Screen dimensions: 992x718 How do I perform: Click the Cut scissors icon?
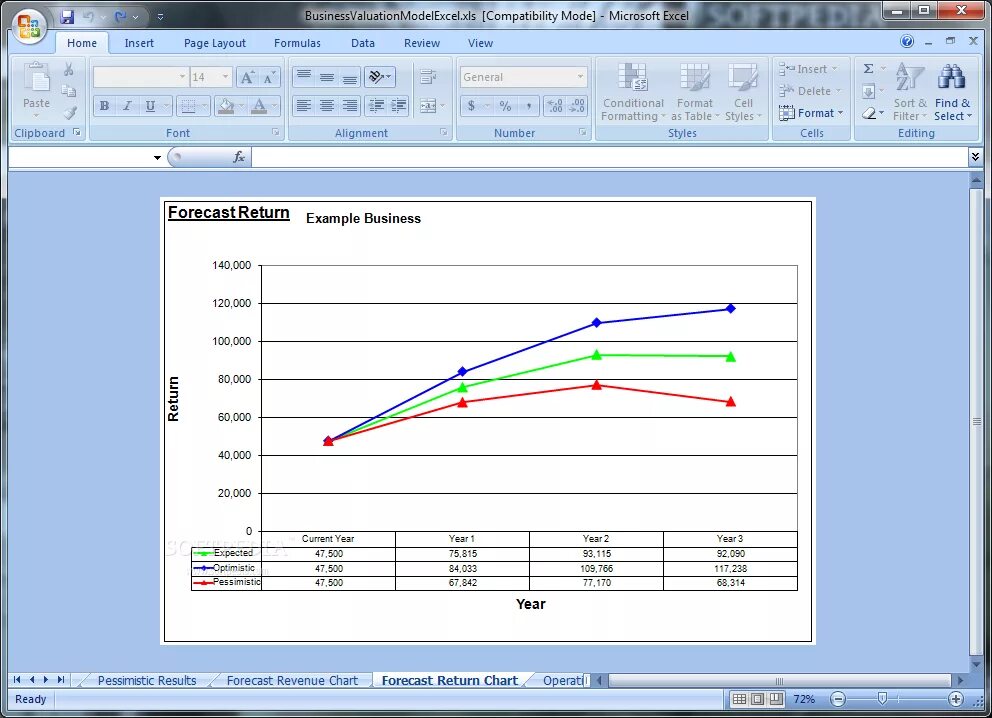[69, 69]
